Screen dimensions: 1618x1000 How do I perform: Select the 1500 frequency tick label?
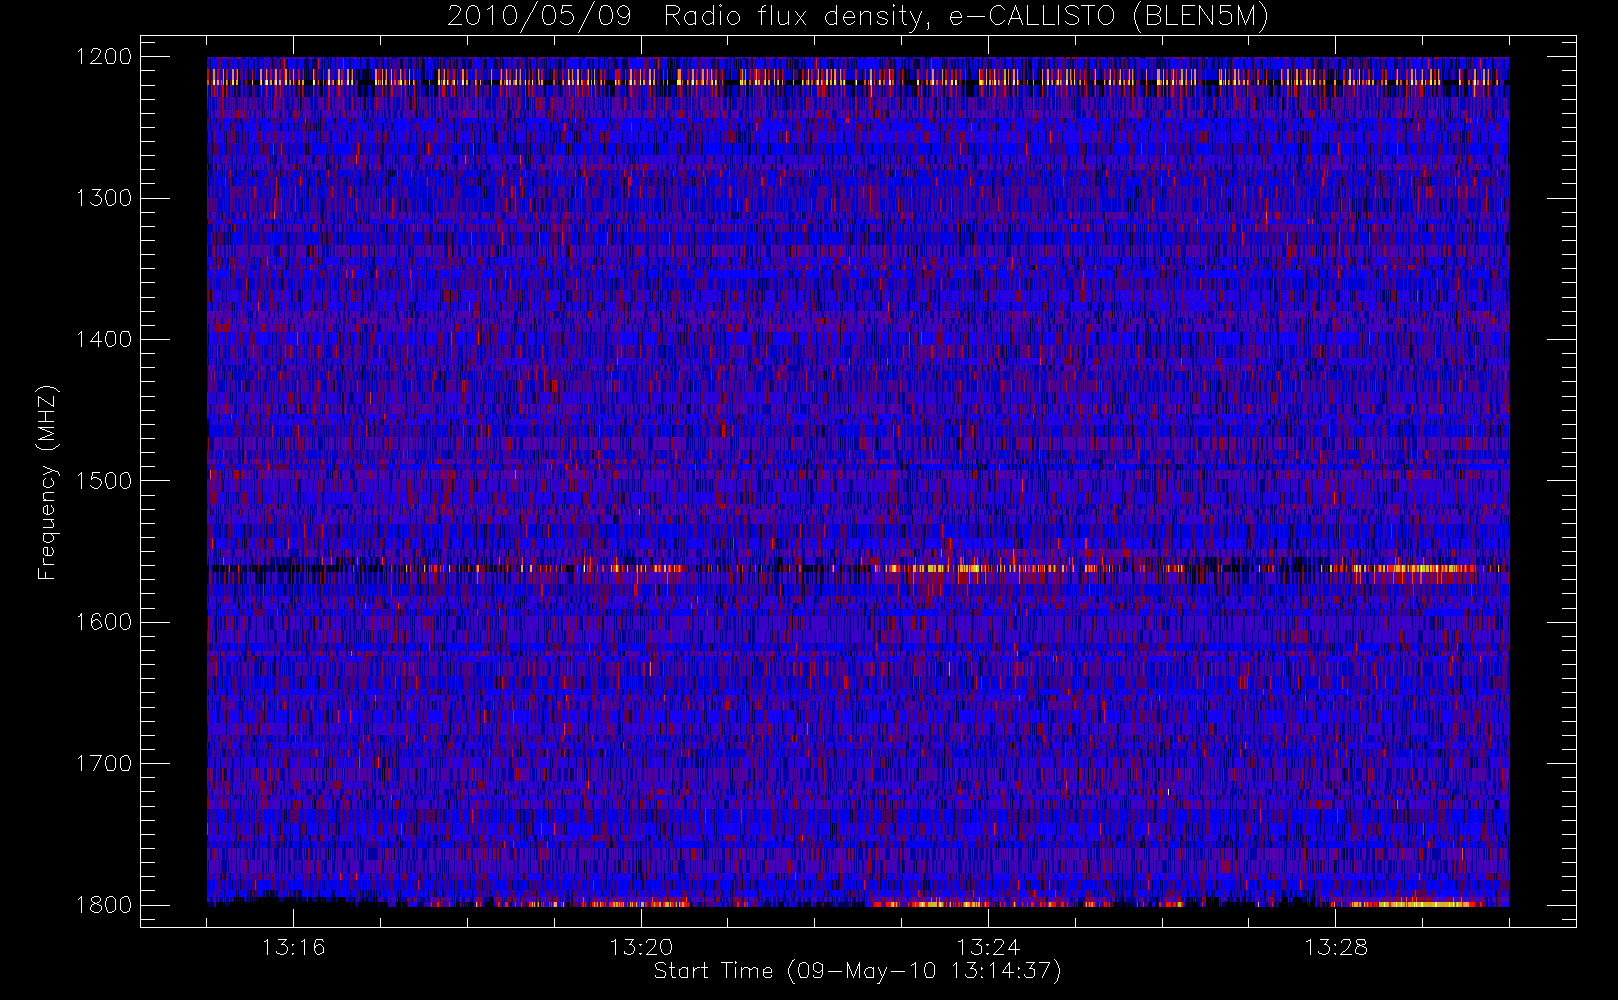(104, 481)
